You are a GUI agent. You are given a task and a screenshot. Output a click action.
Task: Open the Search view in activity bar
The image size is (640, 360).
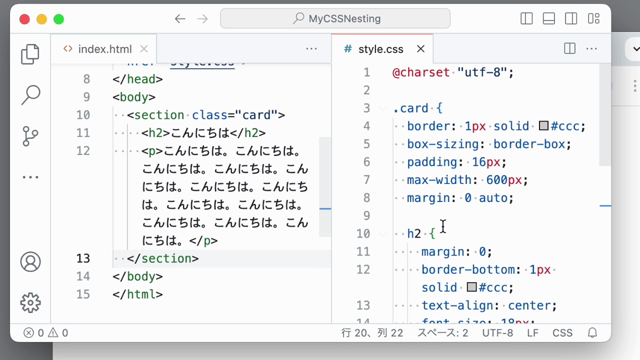click(30, 95)
